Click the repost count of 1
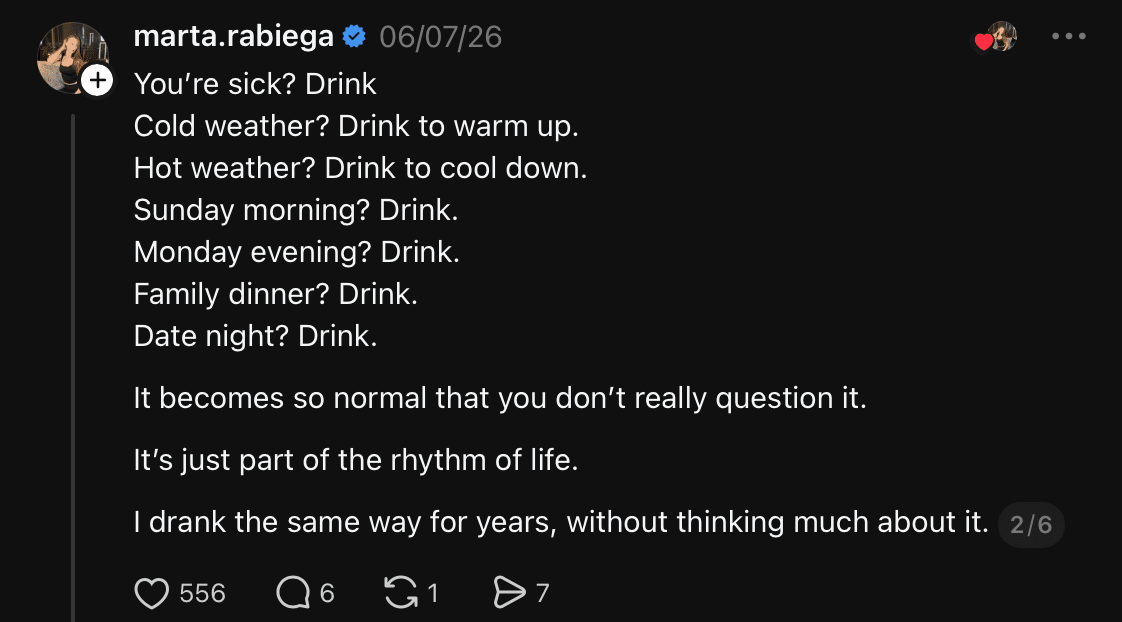The width and height of the screenshot is (1122, 622). pos(433,593)
